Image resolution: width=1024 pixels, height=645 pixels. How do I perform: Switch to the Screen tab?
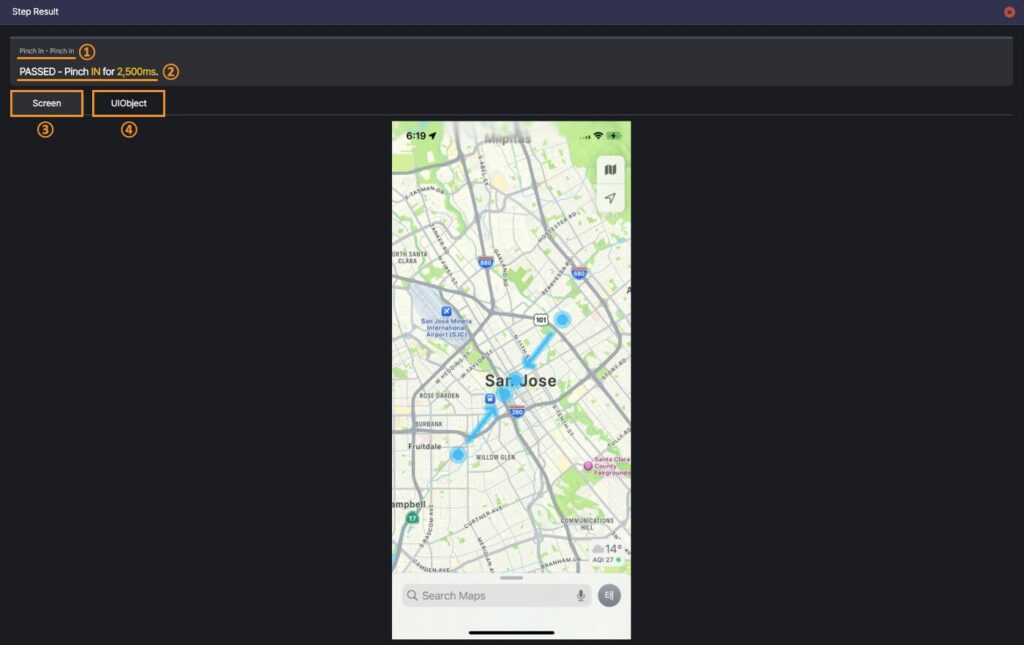tap(46, 103)
